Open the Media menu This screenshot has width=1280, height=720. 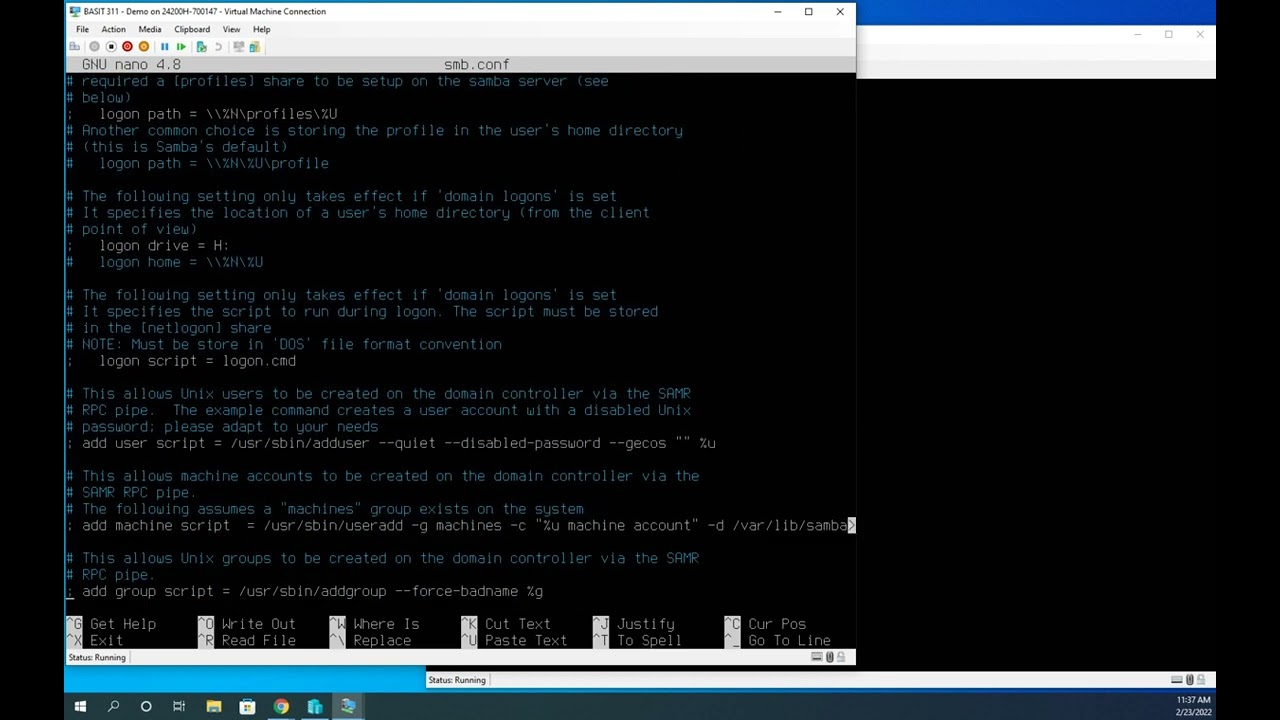150,29
